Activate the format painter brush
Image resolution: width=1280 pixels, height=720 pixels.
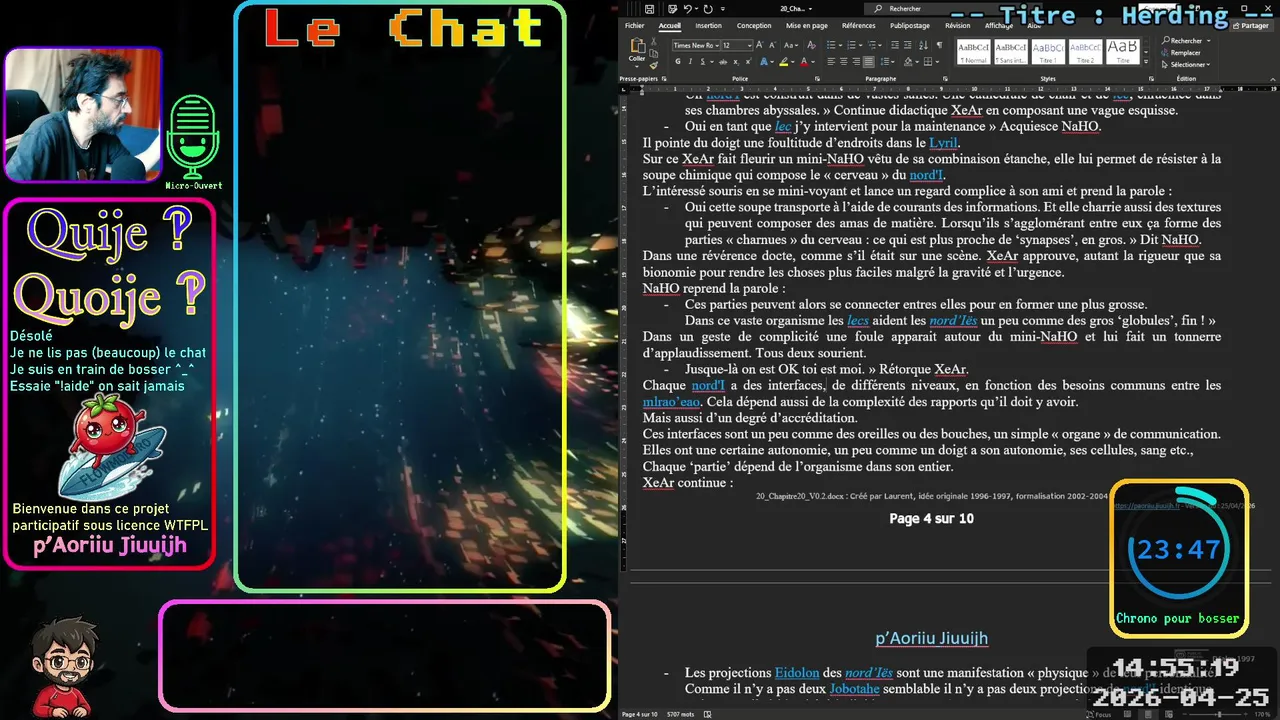pos(653,65)
